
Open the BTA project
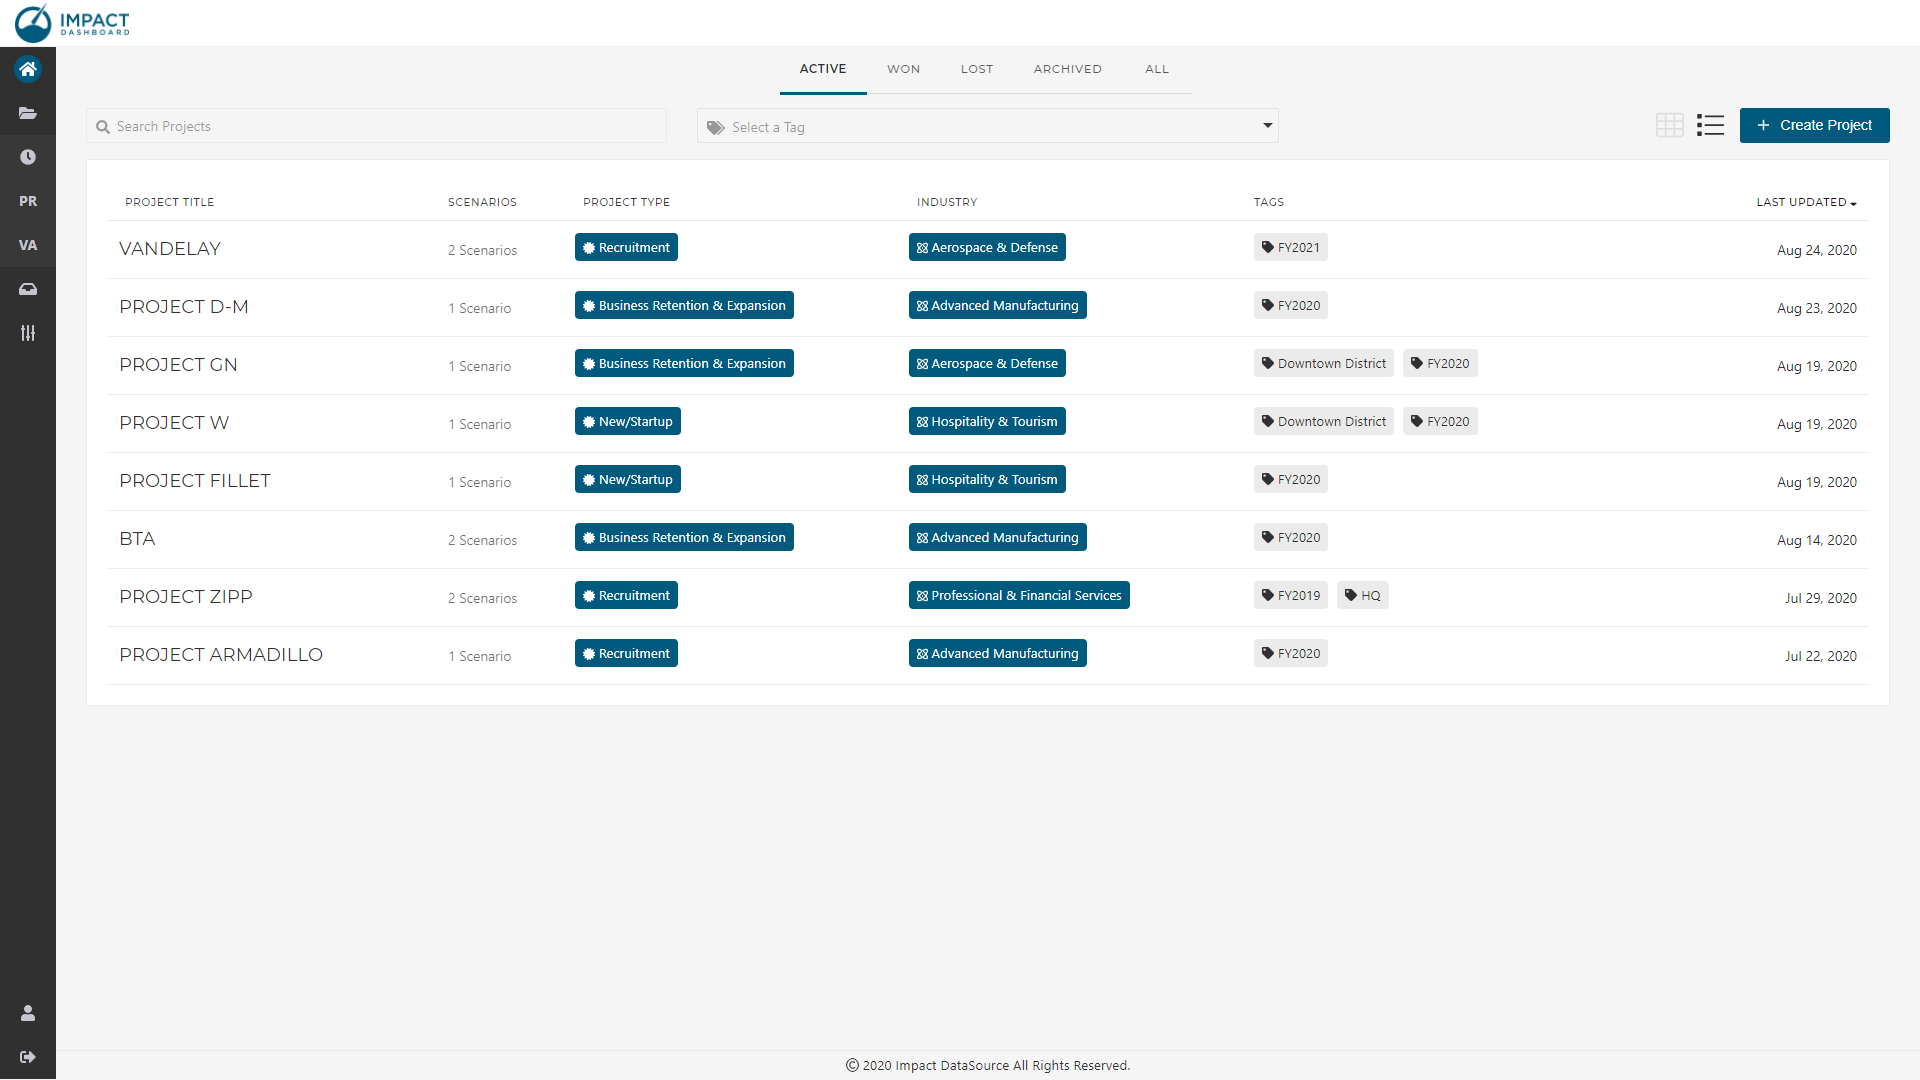click(137, 539)
